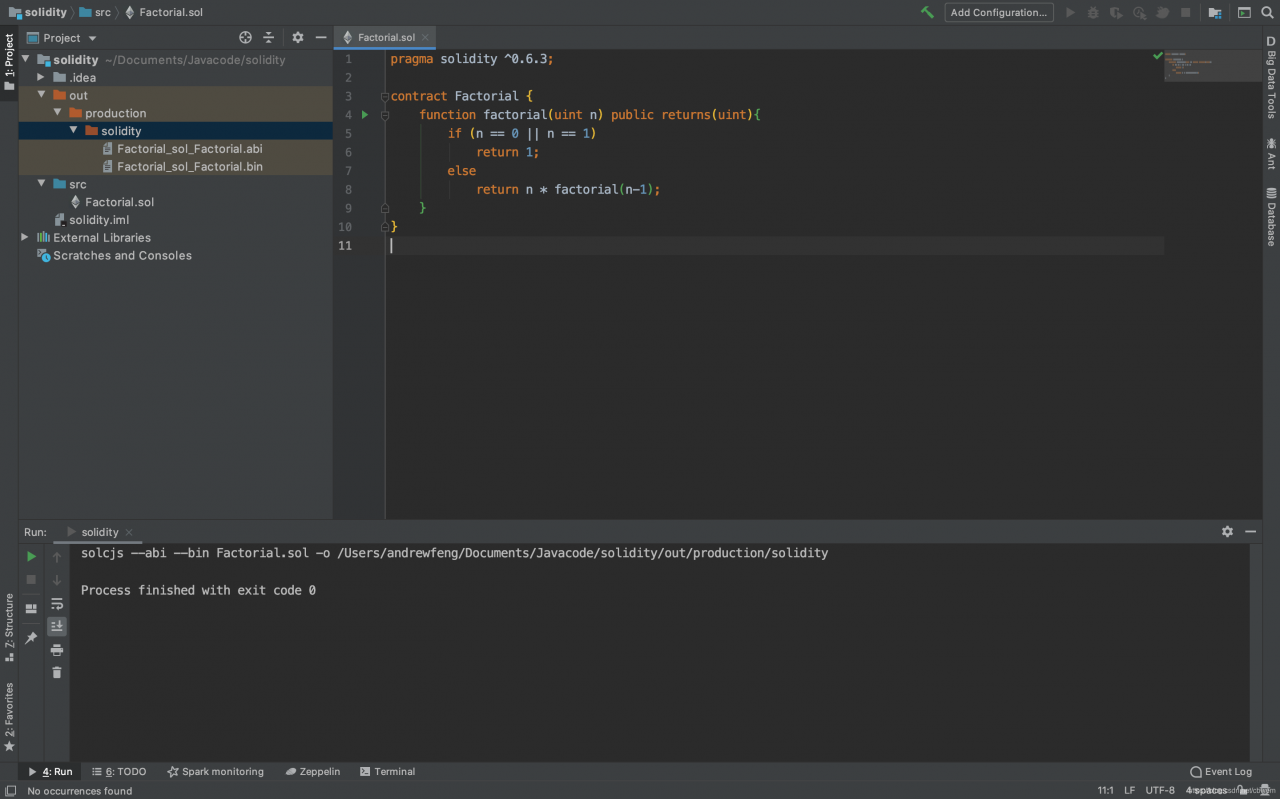Viewport: 1280px width, 799px height.
Task: Click the run gutter arrow beside line 4
Action: point(365,115)
